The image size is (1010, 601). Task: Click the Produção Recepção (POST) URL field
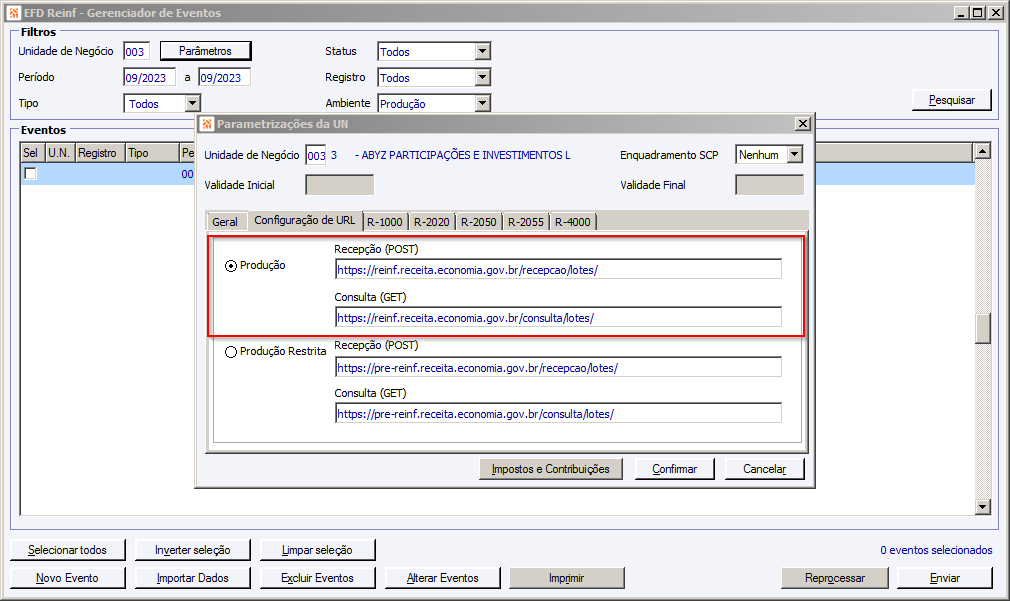(558, 270)
